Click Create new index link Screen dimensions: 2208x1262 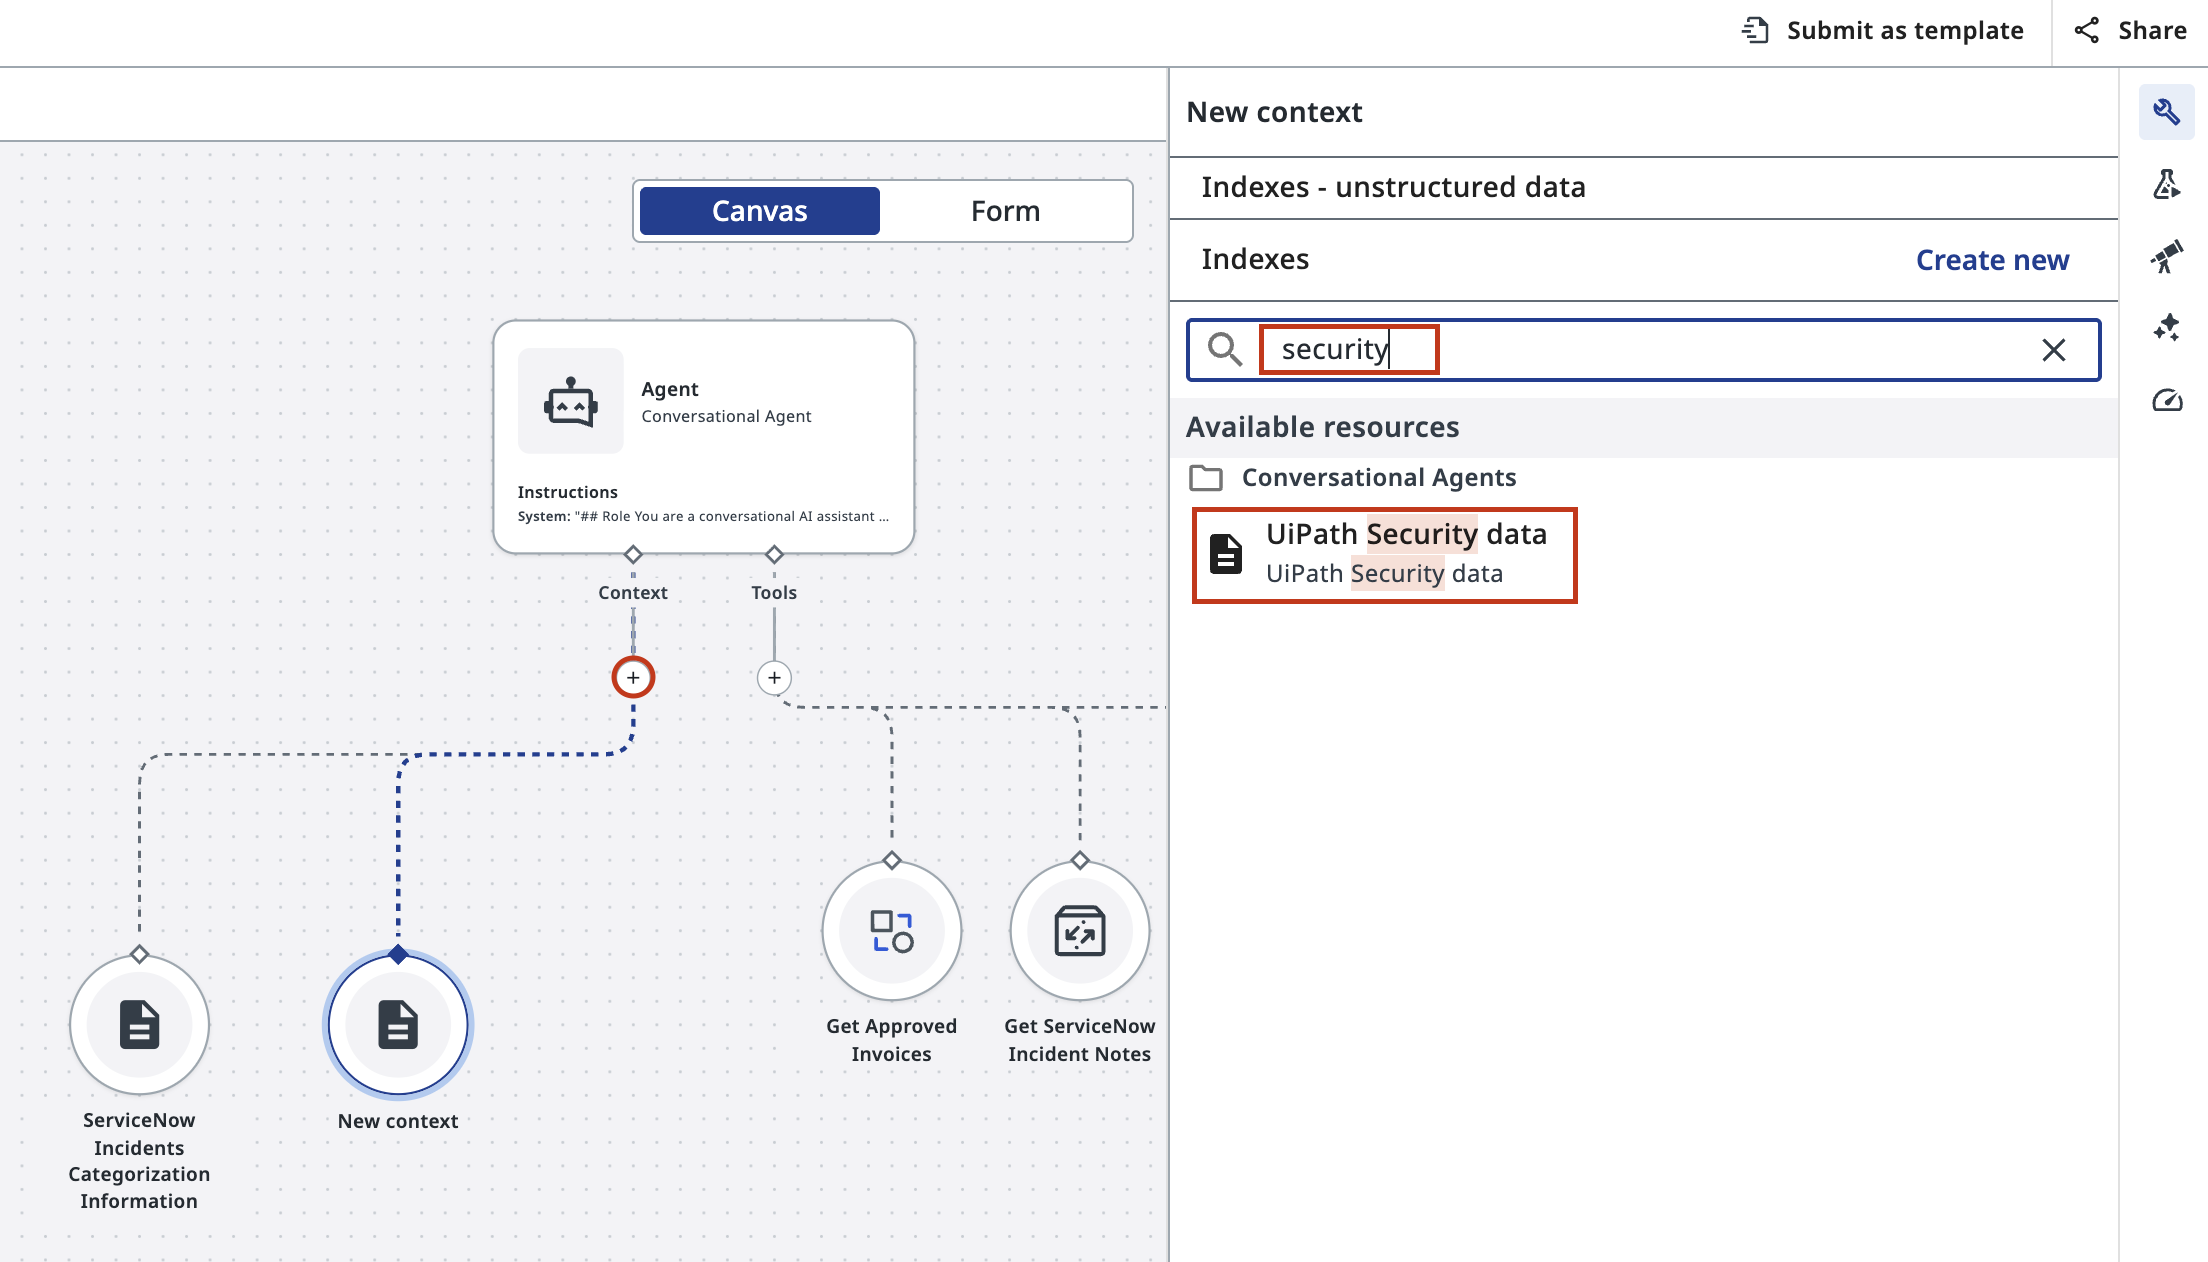(1992, 260)
